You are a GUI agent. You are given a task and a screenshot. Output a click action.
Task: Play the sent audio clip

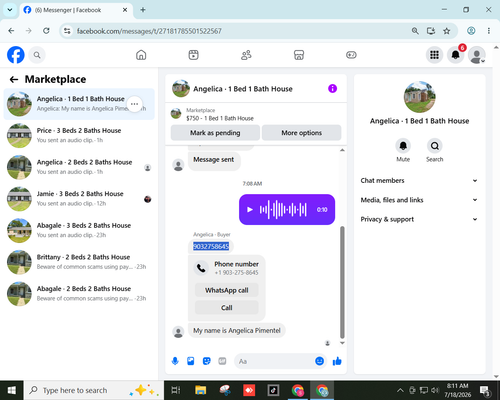(250, 209)
